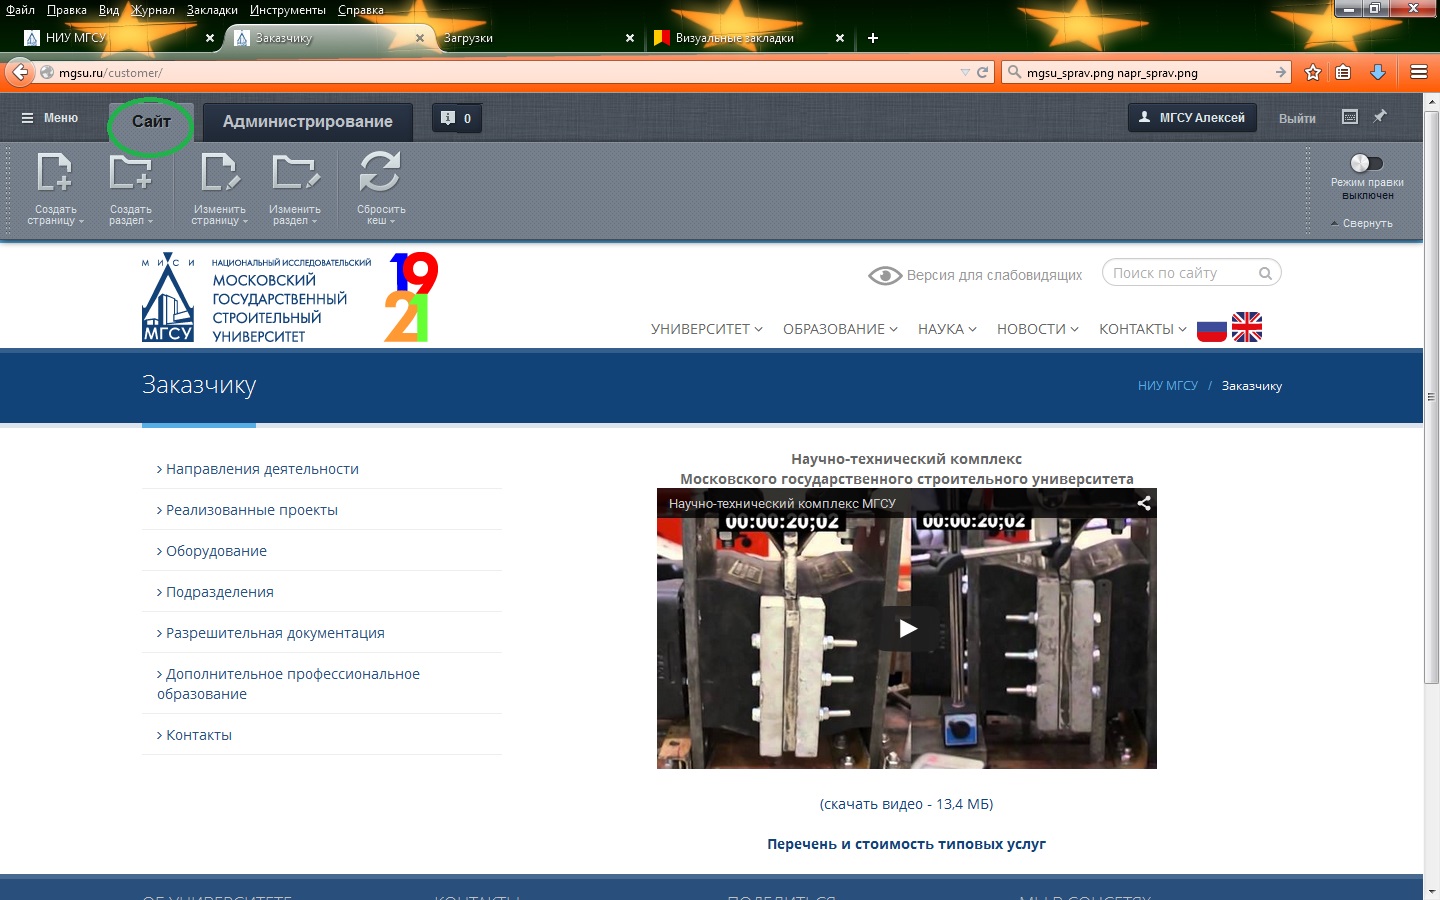Click the Выйти logout link
The width and height of the screenshot is (1440, 900).
[x=1297, y=118]
